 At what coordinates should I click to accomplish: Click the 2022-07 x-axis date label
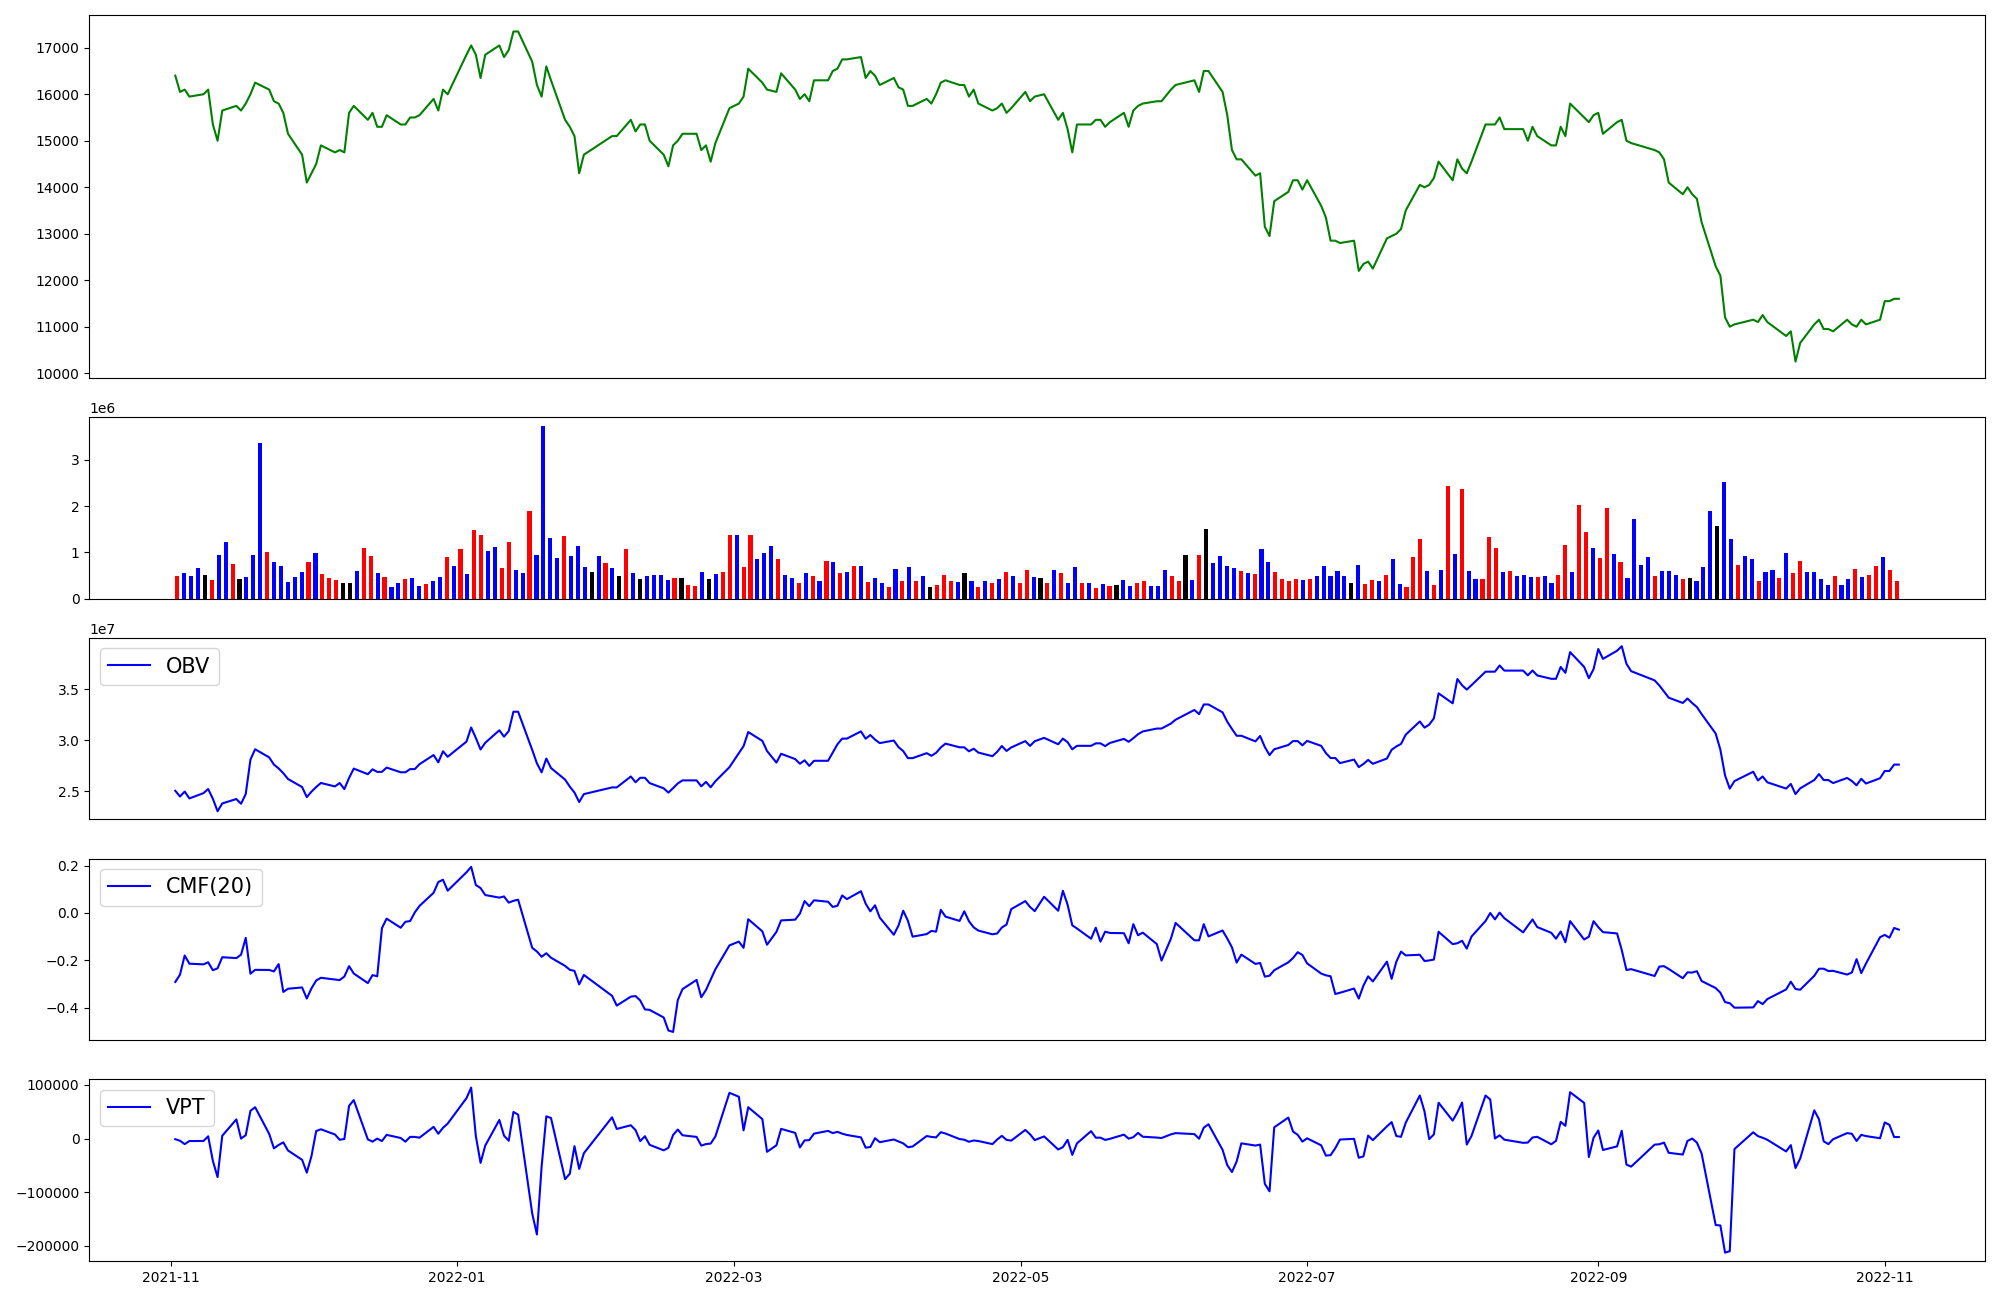pyautogui.click(x=1306, y=1277)
